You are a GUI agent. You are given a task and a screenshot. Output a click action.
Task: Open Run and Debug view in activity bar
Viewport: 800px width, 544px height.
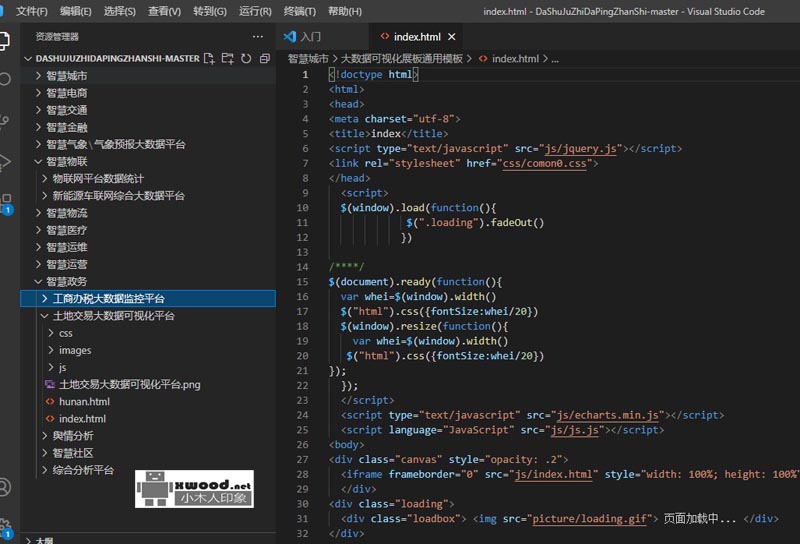click(x=4, y=162)
